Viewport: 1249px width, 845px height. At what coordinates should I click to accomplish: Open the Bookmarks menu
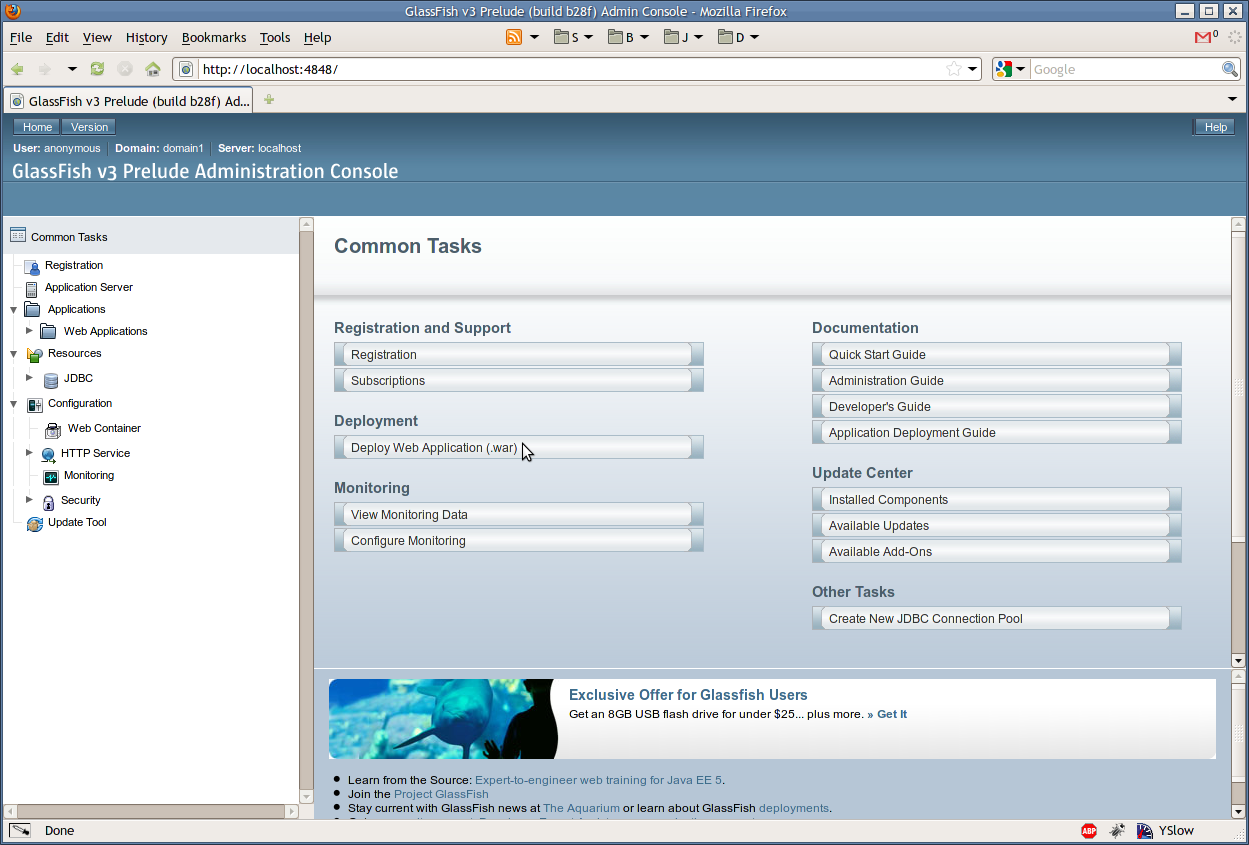[x=213, y=37]
